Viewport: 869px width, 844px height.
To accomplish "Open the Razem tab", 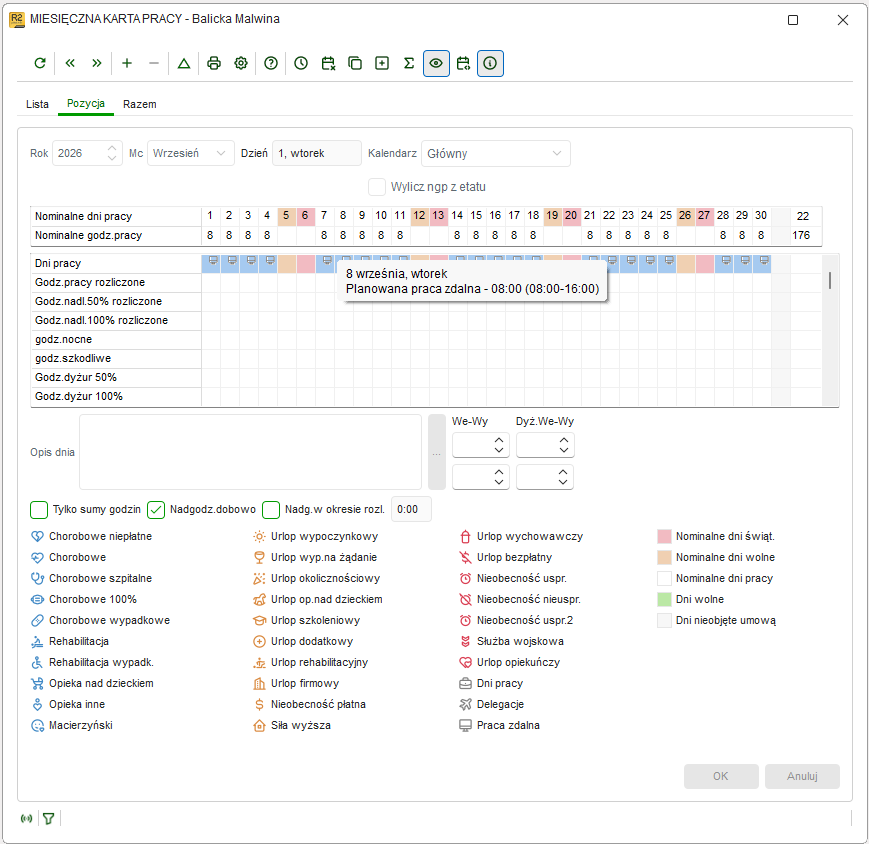I will click(x=140, y=104).
